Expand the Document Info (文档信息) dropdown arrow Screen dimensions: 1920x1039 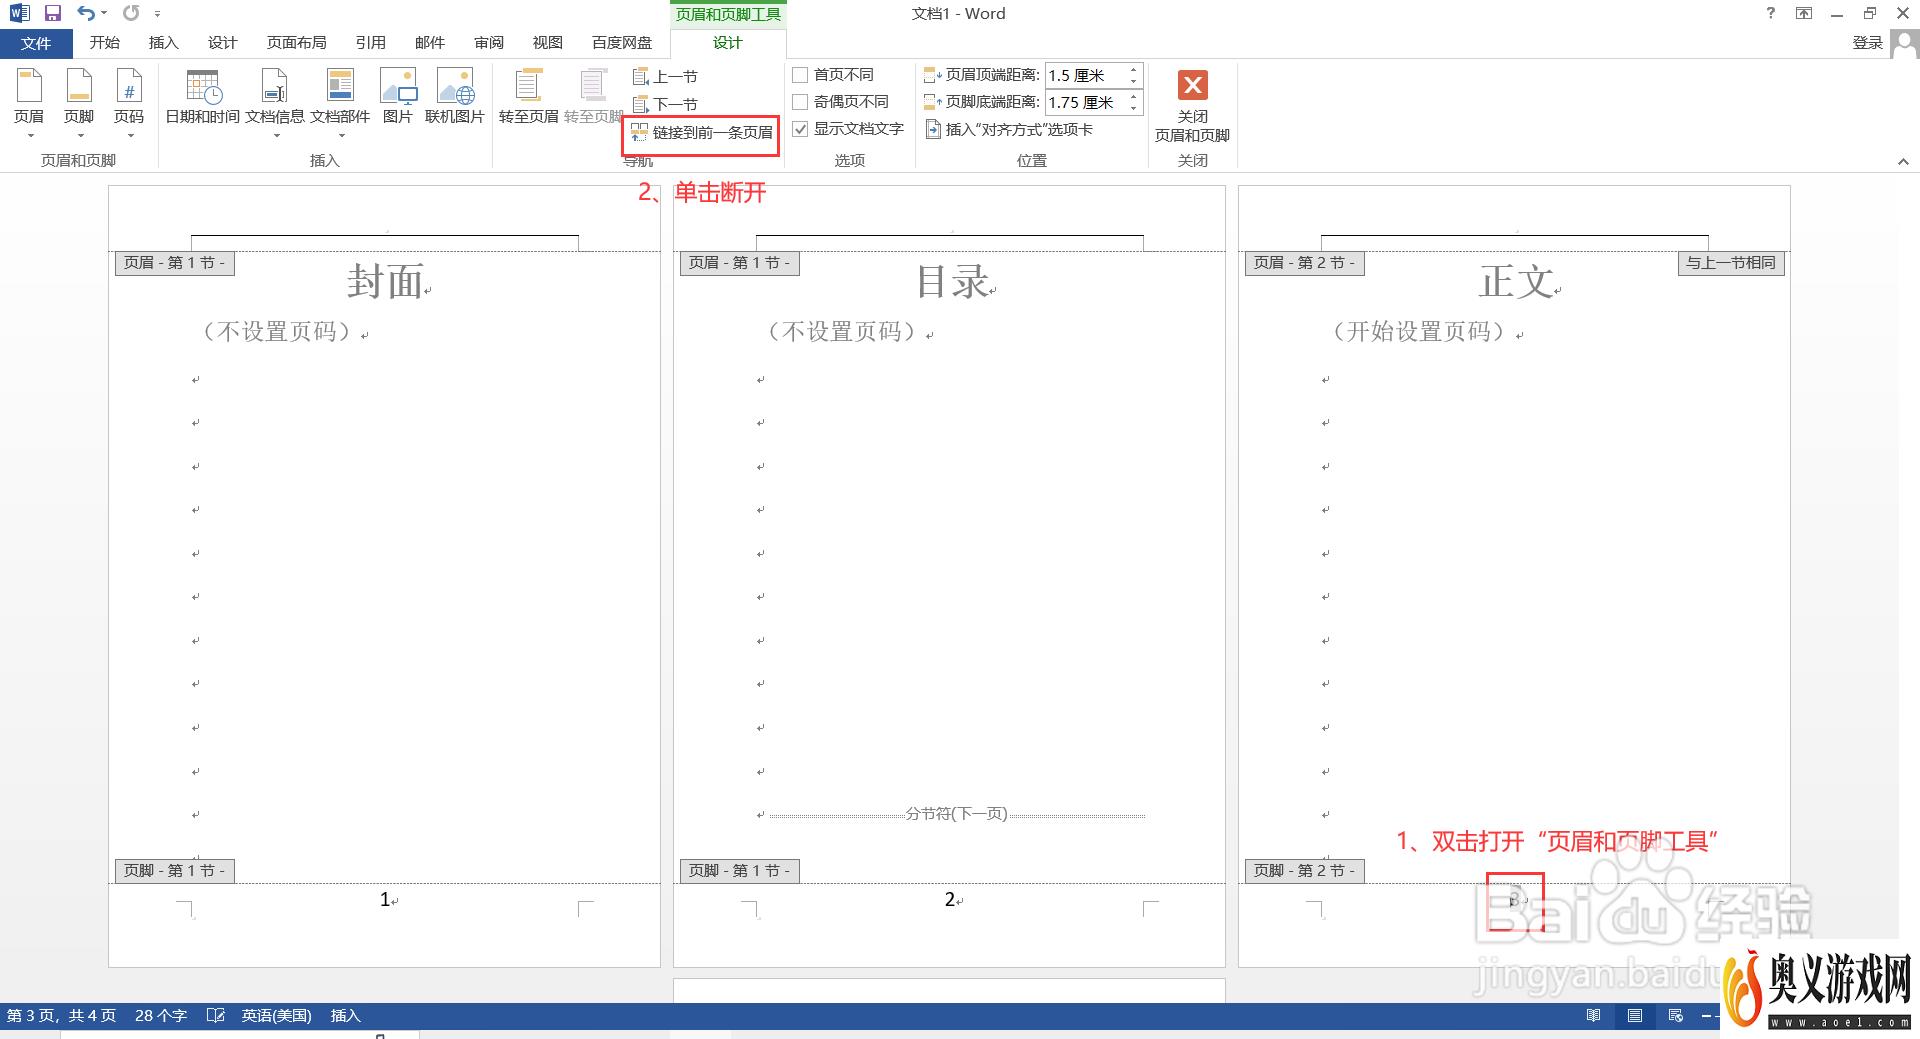(x=275, y=135)
